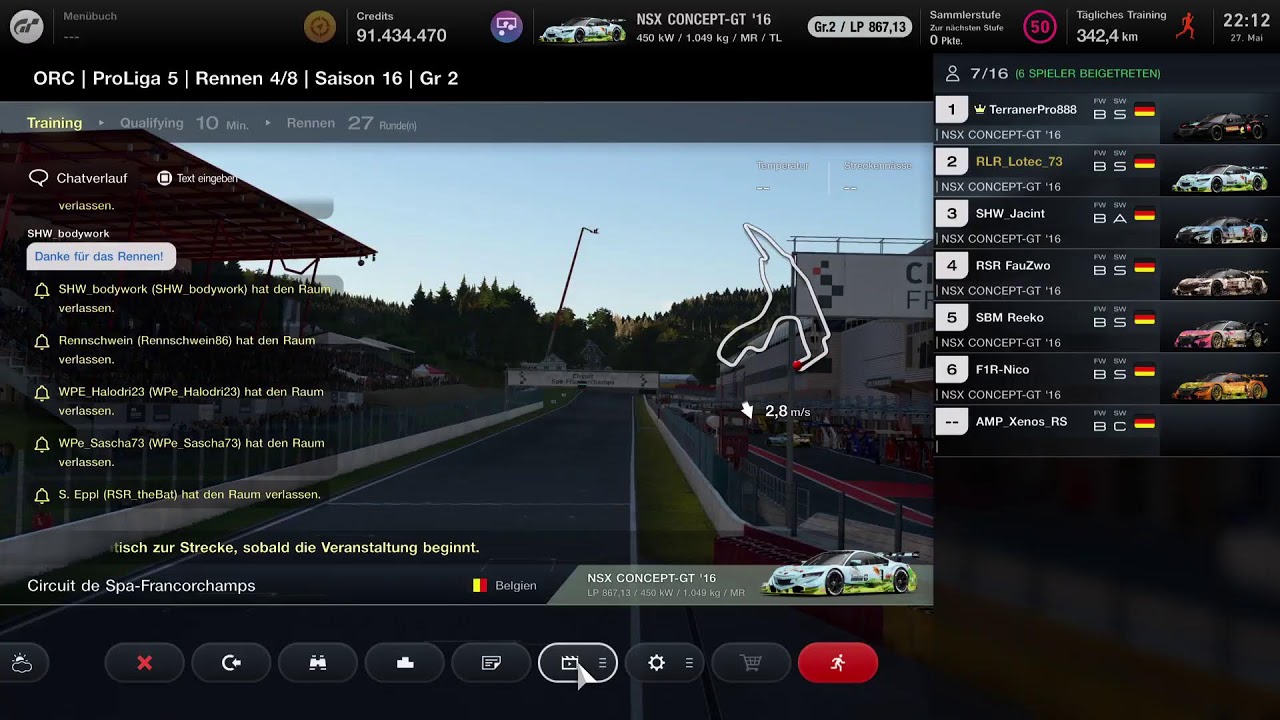
Task: Select player SBM Reeko row
Action: [1107, 328]
